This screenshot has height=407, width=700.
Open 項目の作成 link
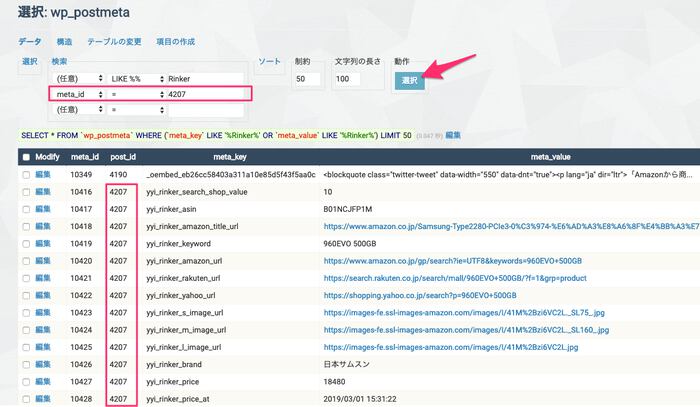(175, 42)
